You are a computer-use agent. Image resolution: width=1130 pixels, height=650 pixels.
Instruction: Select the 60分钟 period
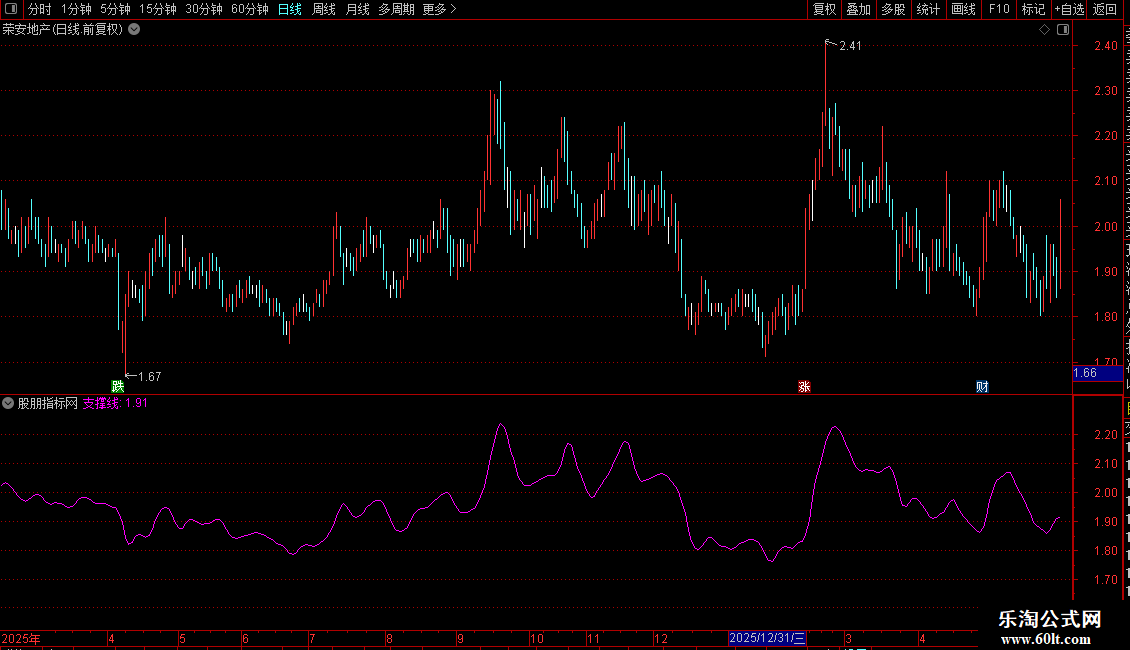(x=250, y=9)
